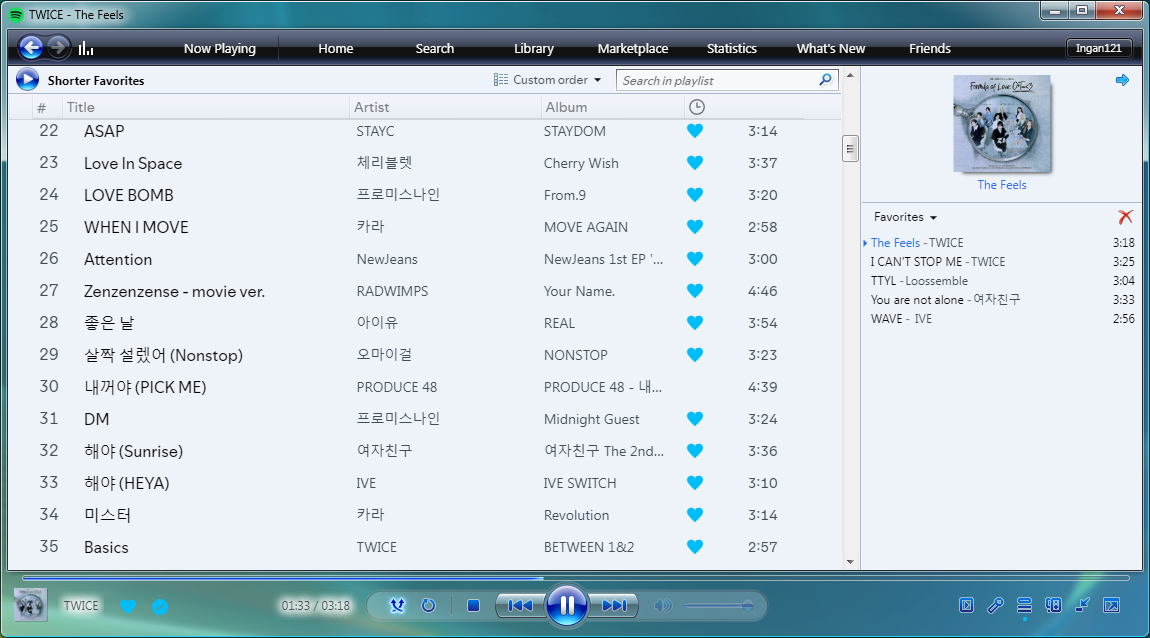Screen dimensions: 1150x638
Task: Click the playlist scrollbar up arrow
Action: (x=850, y=75)
